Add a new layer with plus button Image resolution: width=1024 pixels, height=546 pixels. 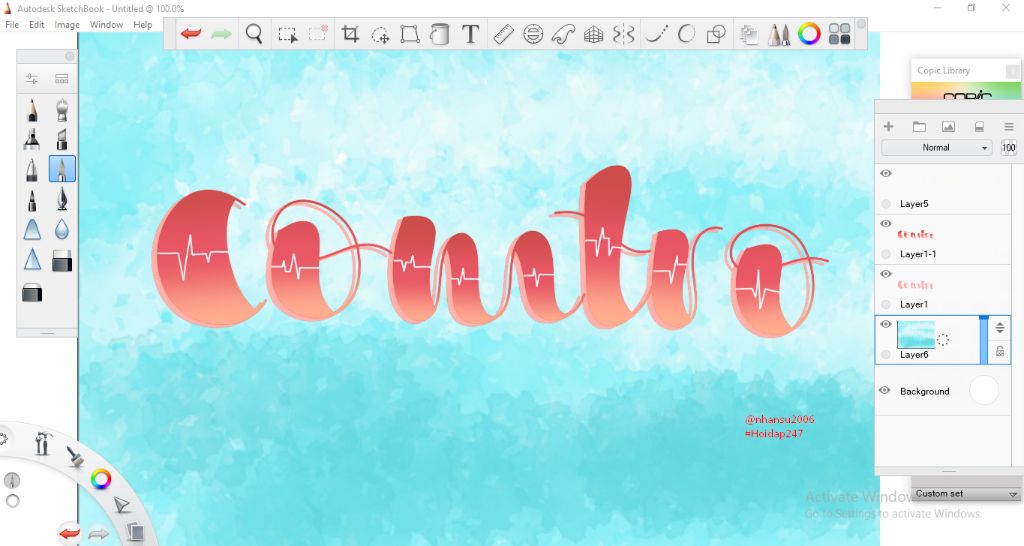click(x=888, y=126)
